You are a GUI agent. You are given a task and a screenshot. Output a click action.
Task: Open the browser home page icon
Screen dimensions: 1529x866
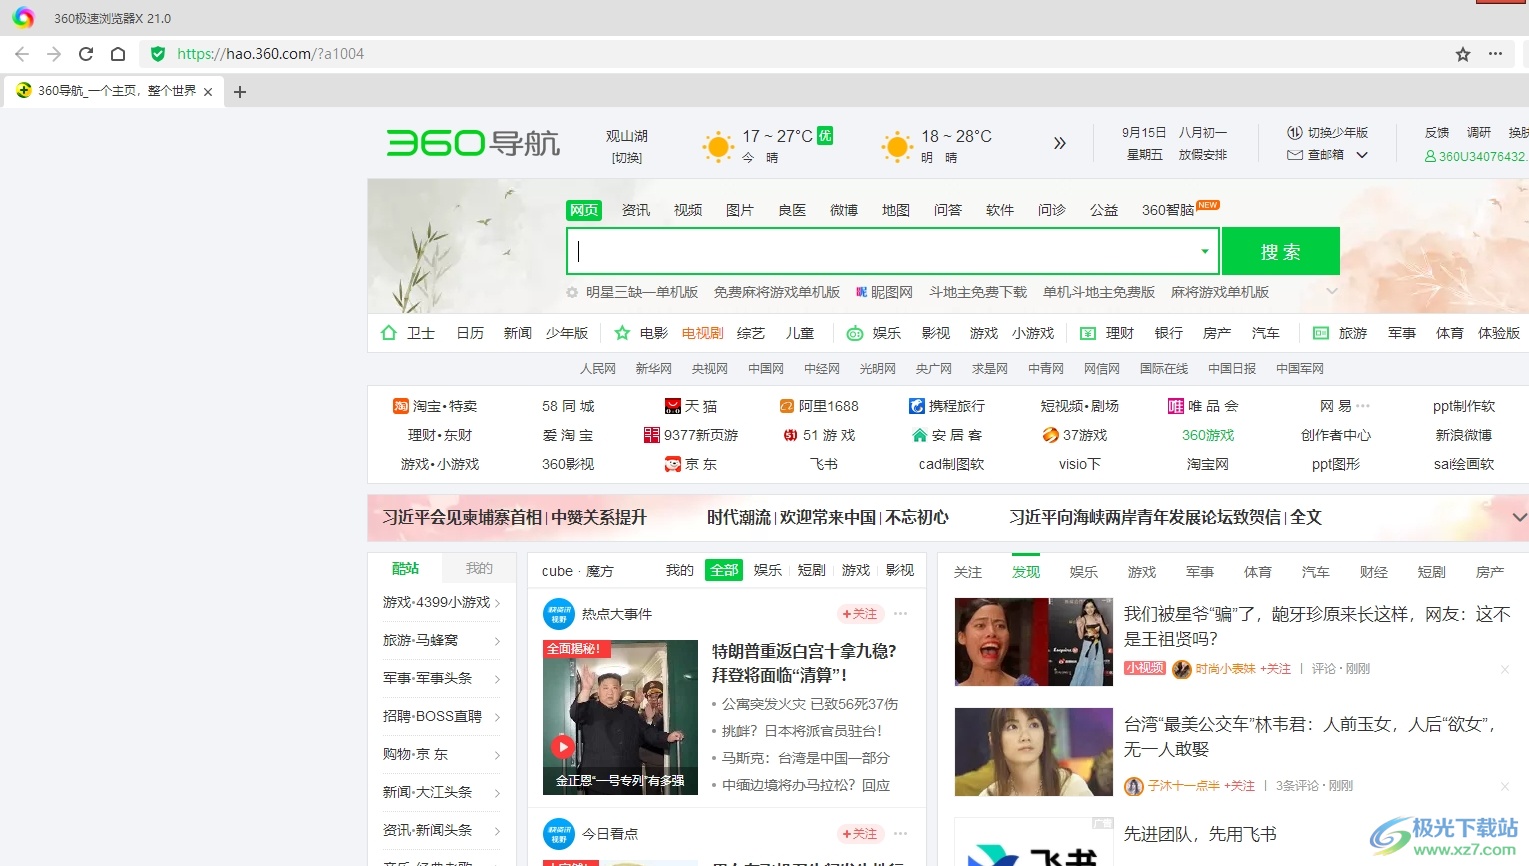point(118,54)
